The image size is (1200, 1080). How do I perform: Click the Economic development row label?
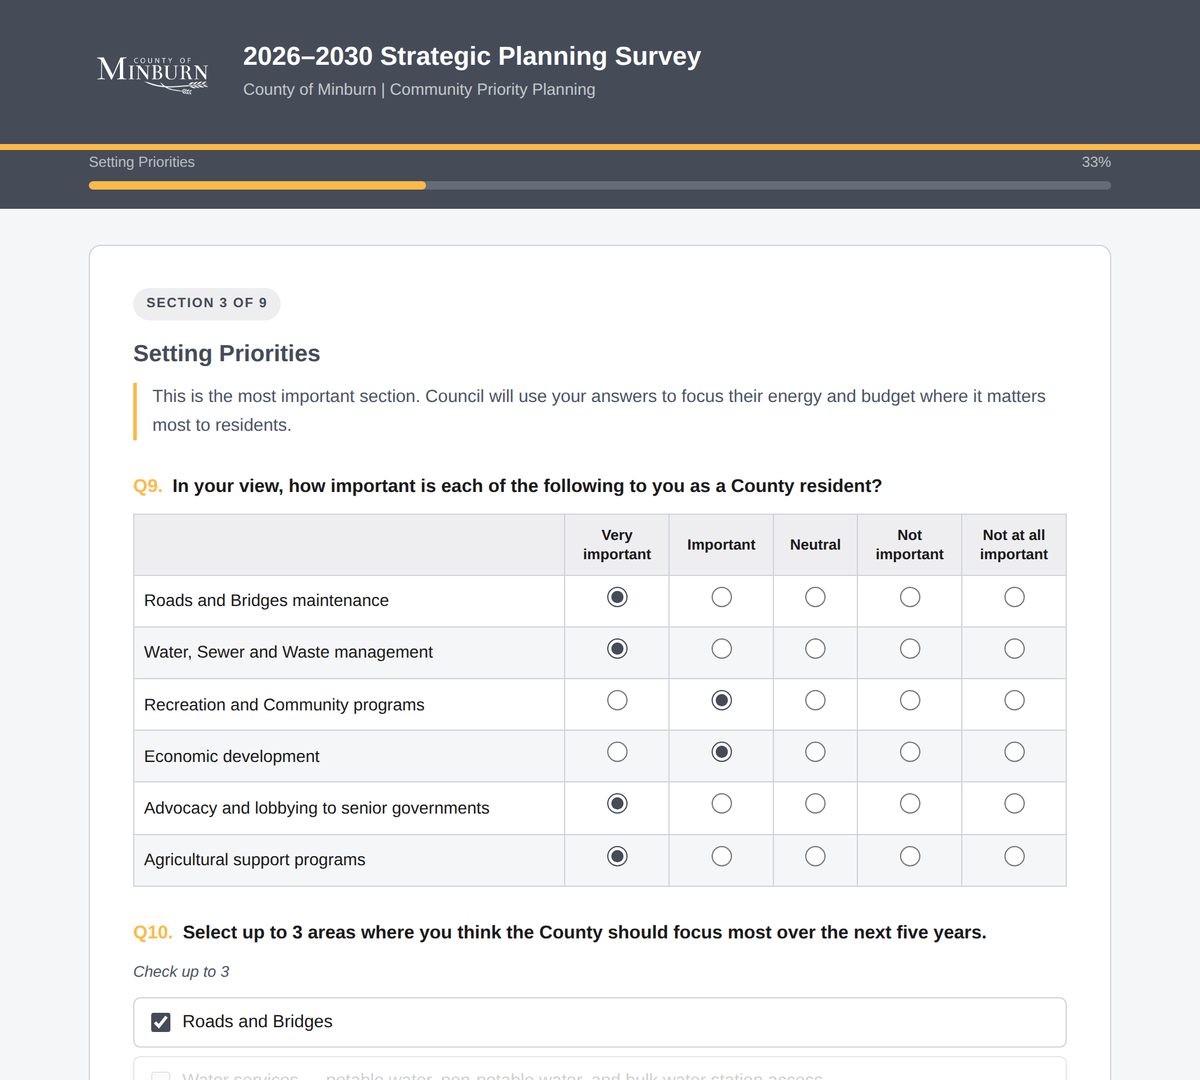point(232,757)
